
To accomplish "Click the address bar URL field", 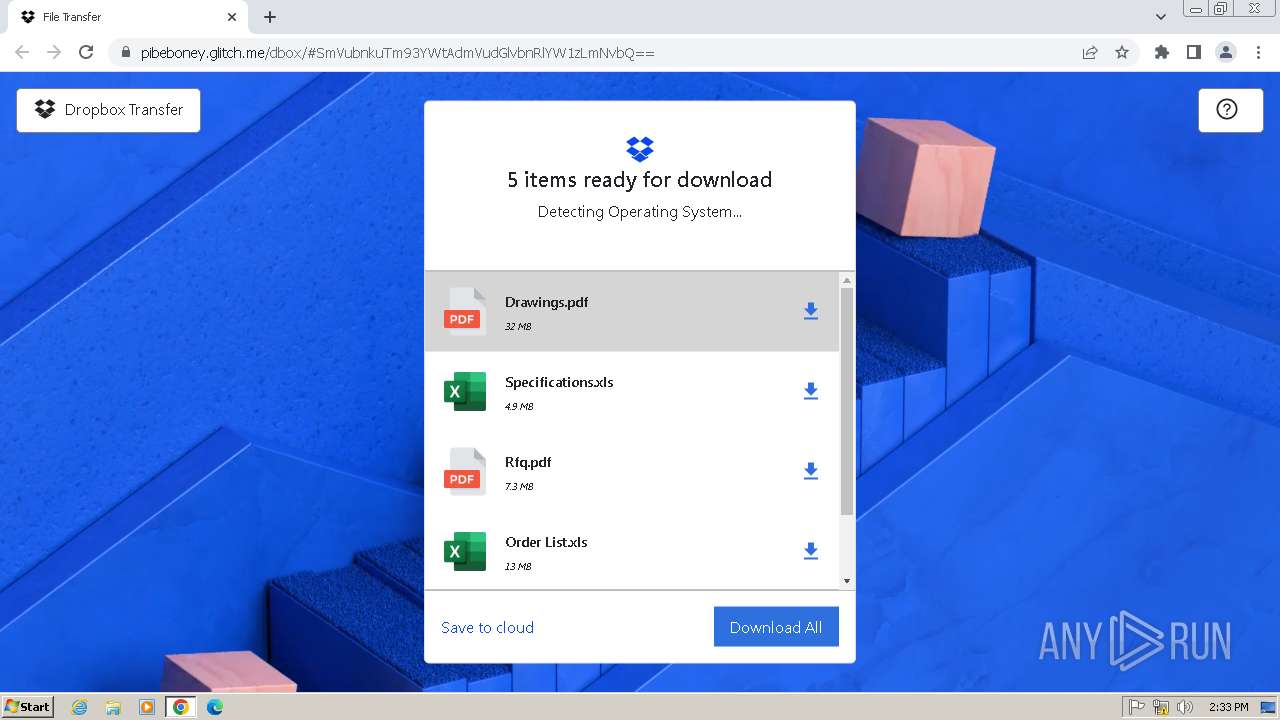I will click(600, 53).
